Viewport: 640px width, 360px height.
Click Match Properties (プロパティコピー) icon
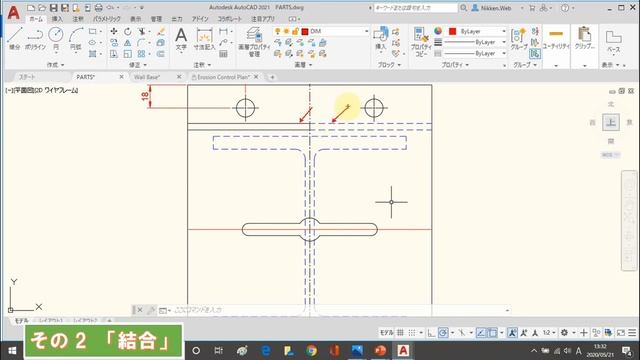(421, 41)
